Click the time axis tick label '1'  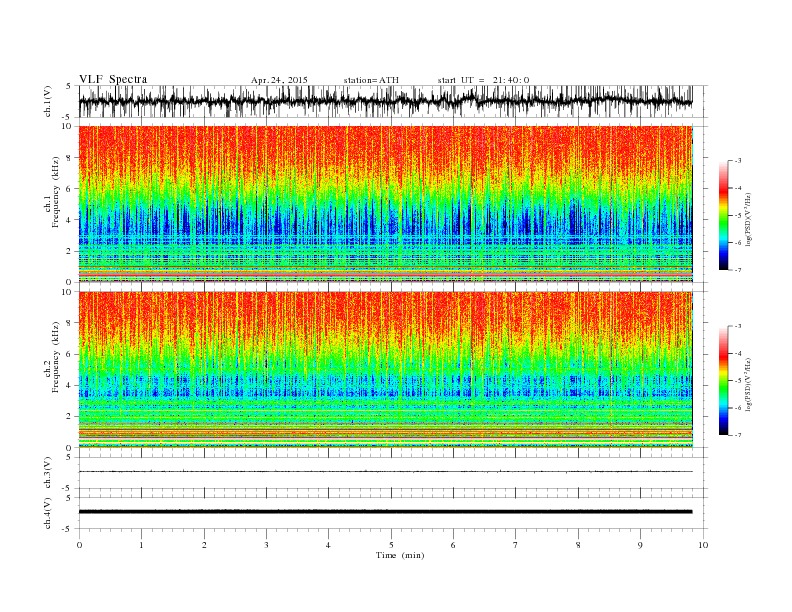click(141, 545)
